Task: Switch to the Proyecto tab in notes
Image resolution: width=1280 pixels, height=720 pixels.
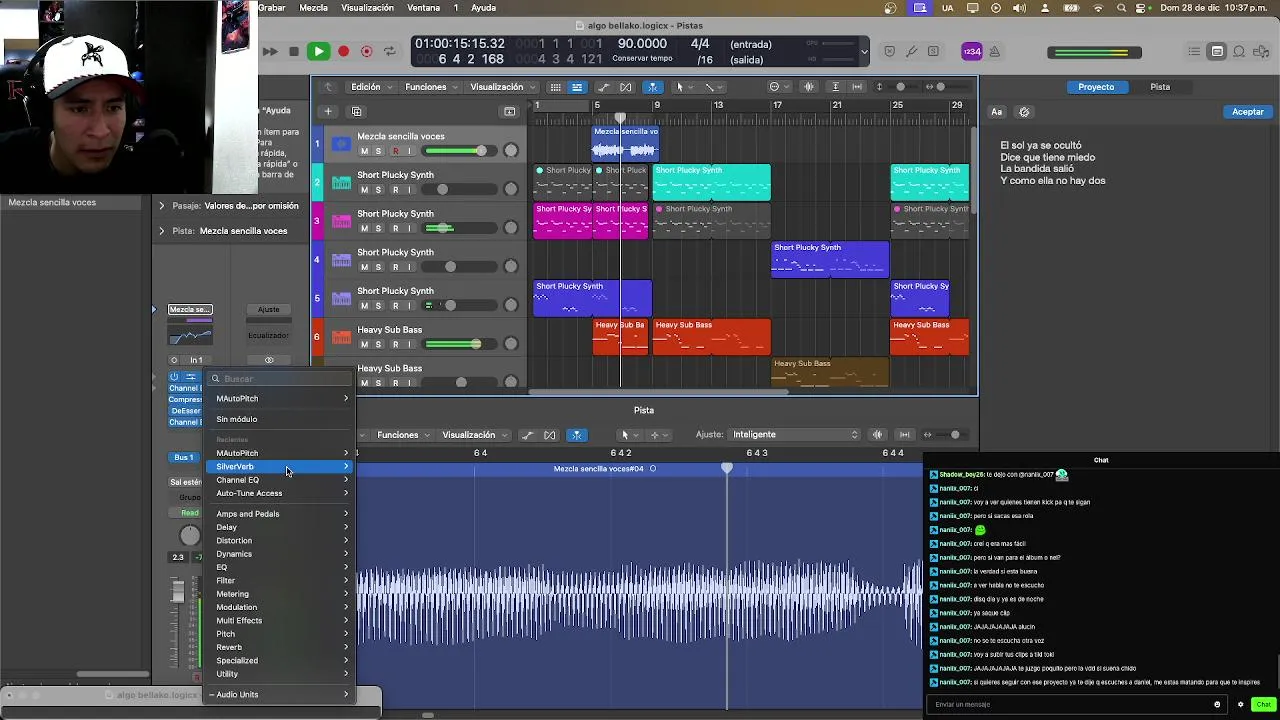Action: click(x=1095, y=87)
